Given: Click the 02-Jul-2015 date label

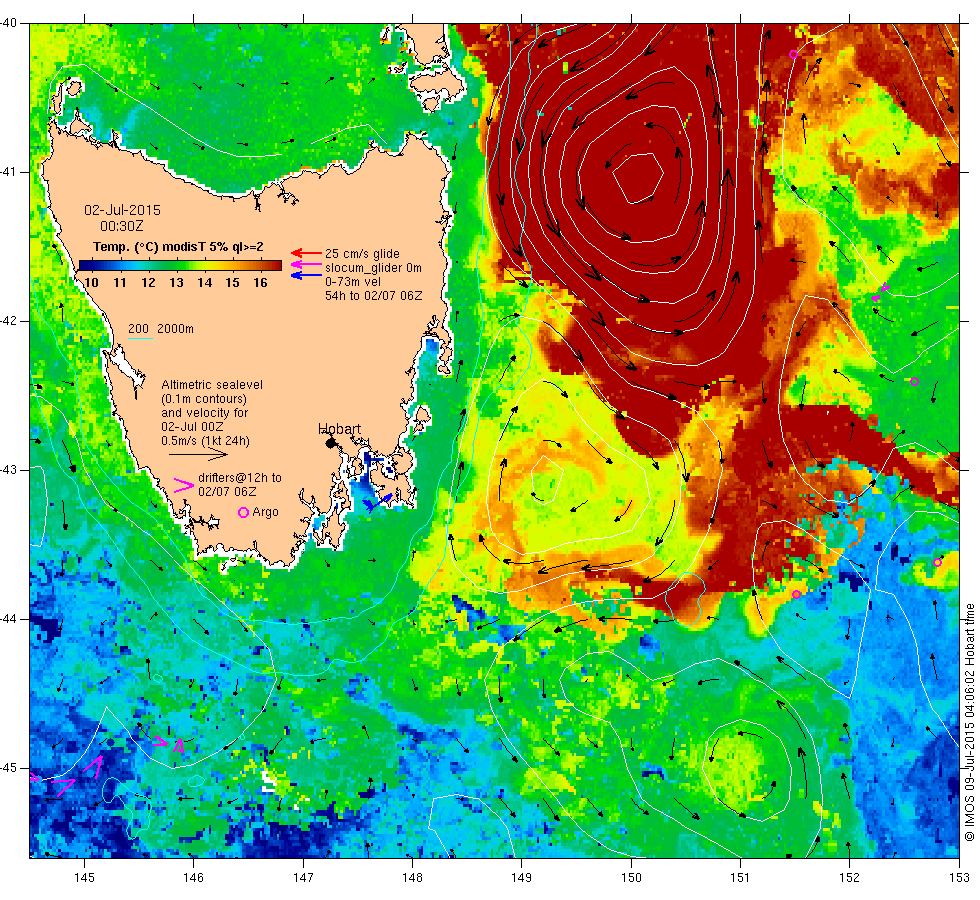Looking at the screenshot, I should [122, 210].
